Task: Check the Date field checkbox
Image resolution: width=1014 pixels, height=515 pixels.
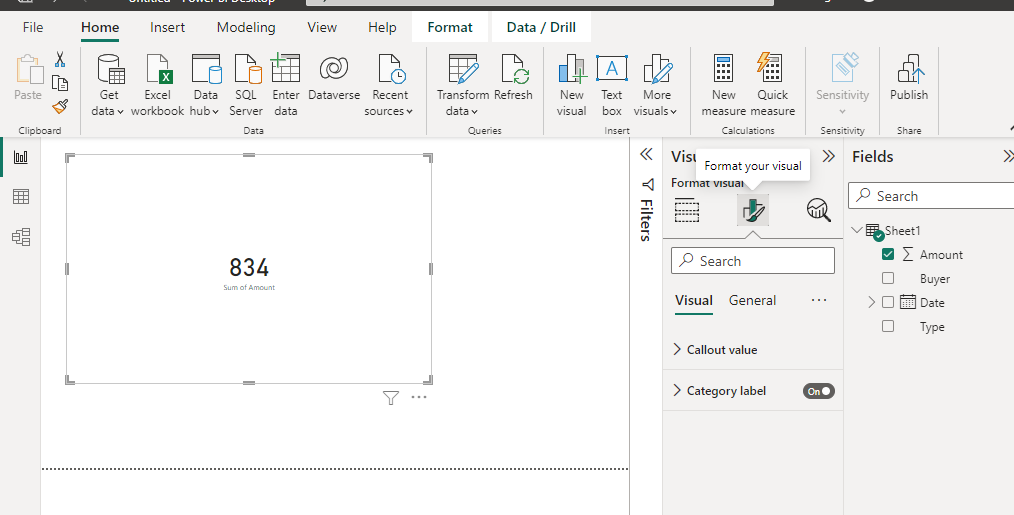Action: click(x=888, y=302)
